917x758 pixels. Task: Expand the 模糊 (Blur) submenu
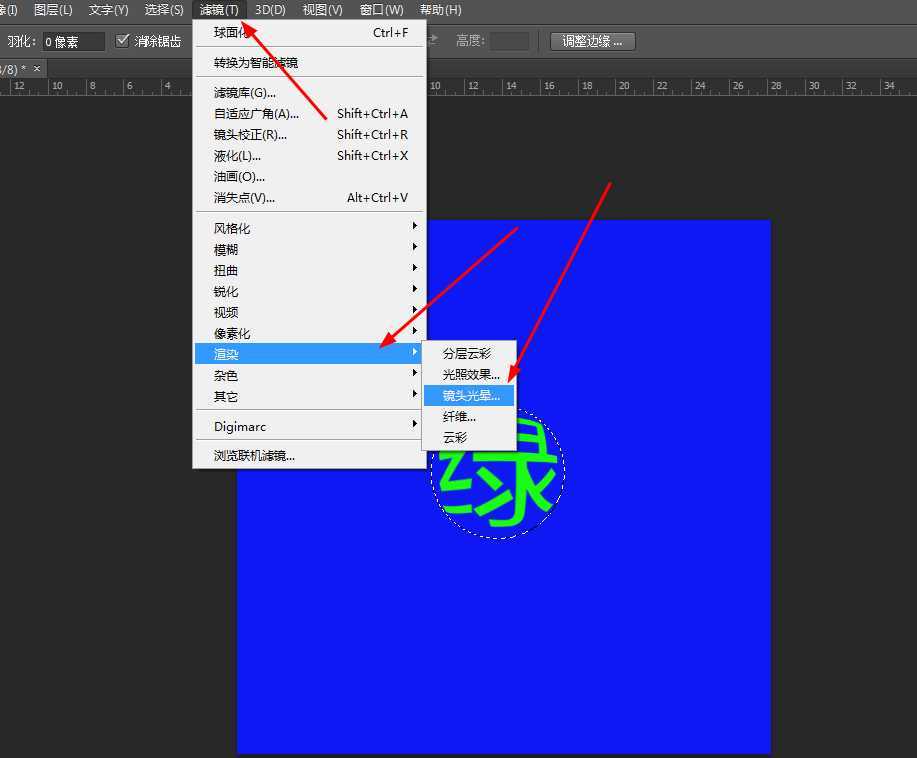point(226,248)
